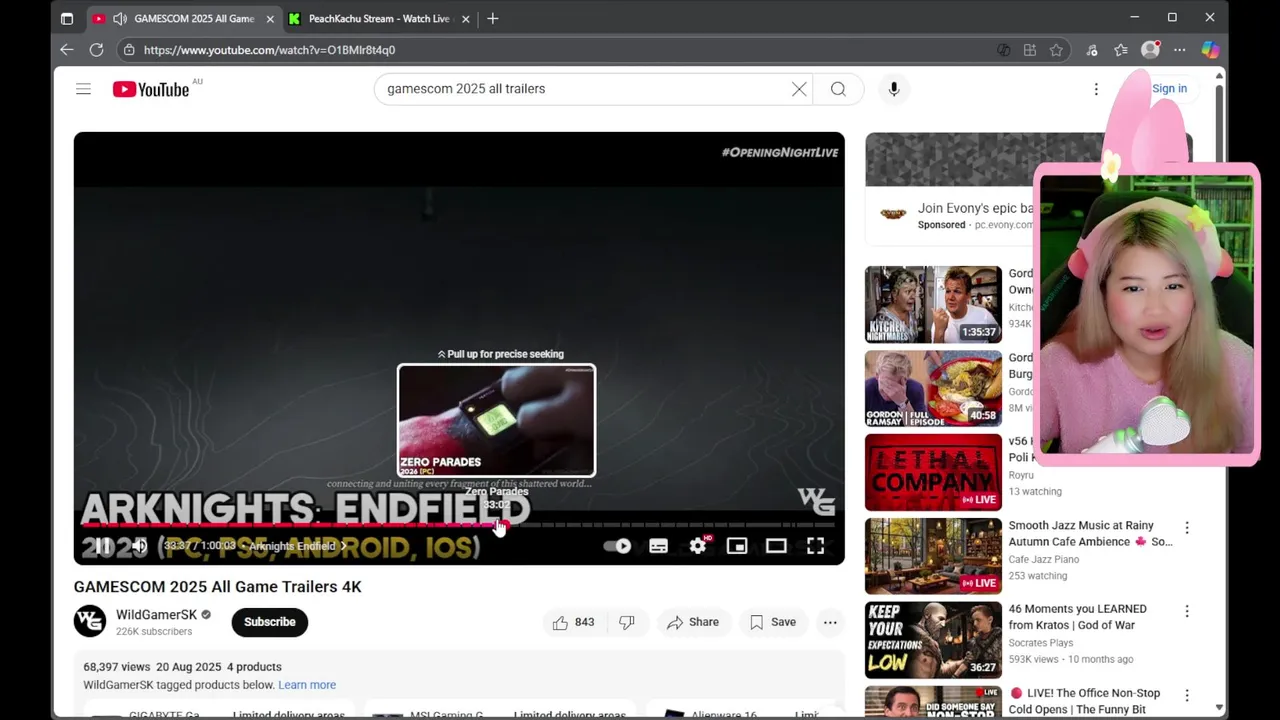Click the browser address bar URL
The width and height of the screenshot is (1280, 720).
coord(269,50)
